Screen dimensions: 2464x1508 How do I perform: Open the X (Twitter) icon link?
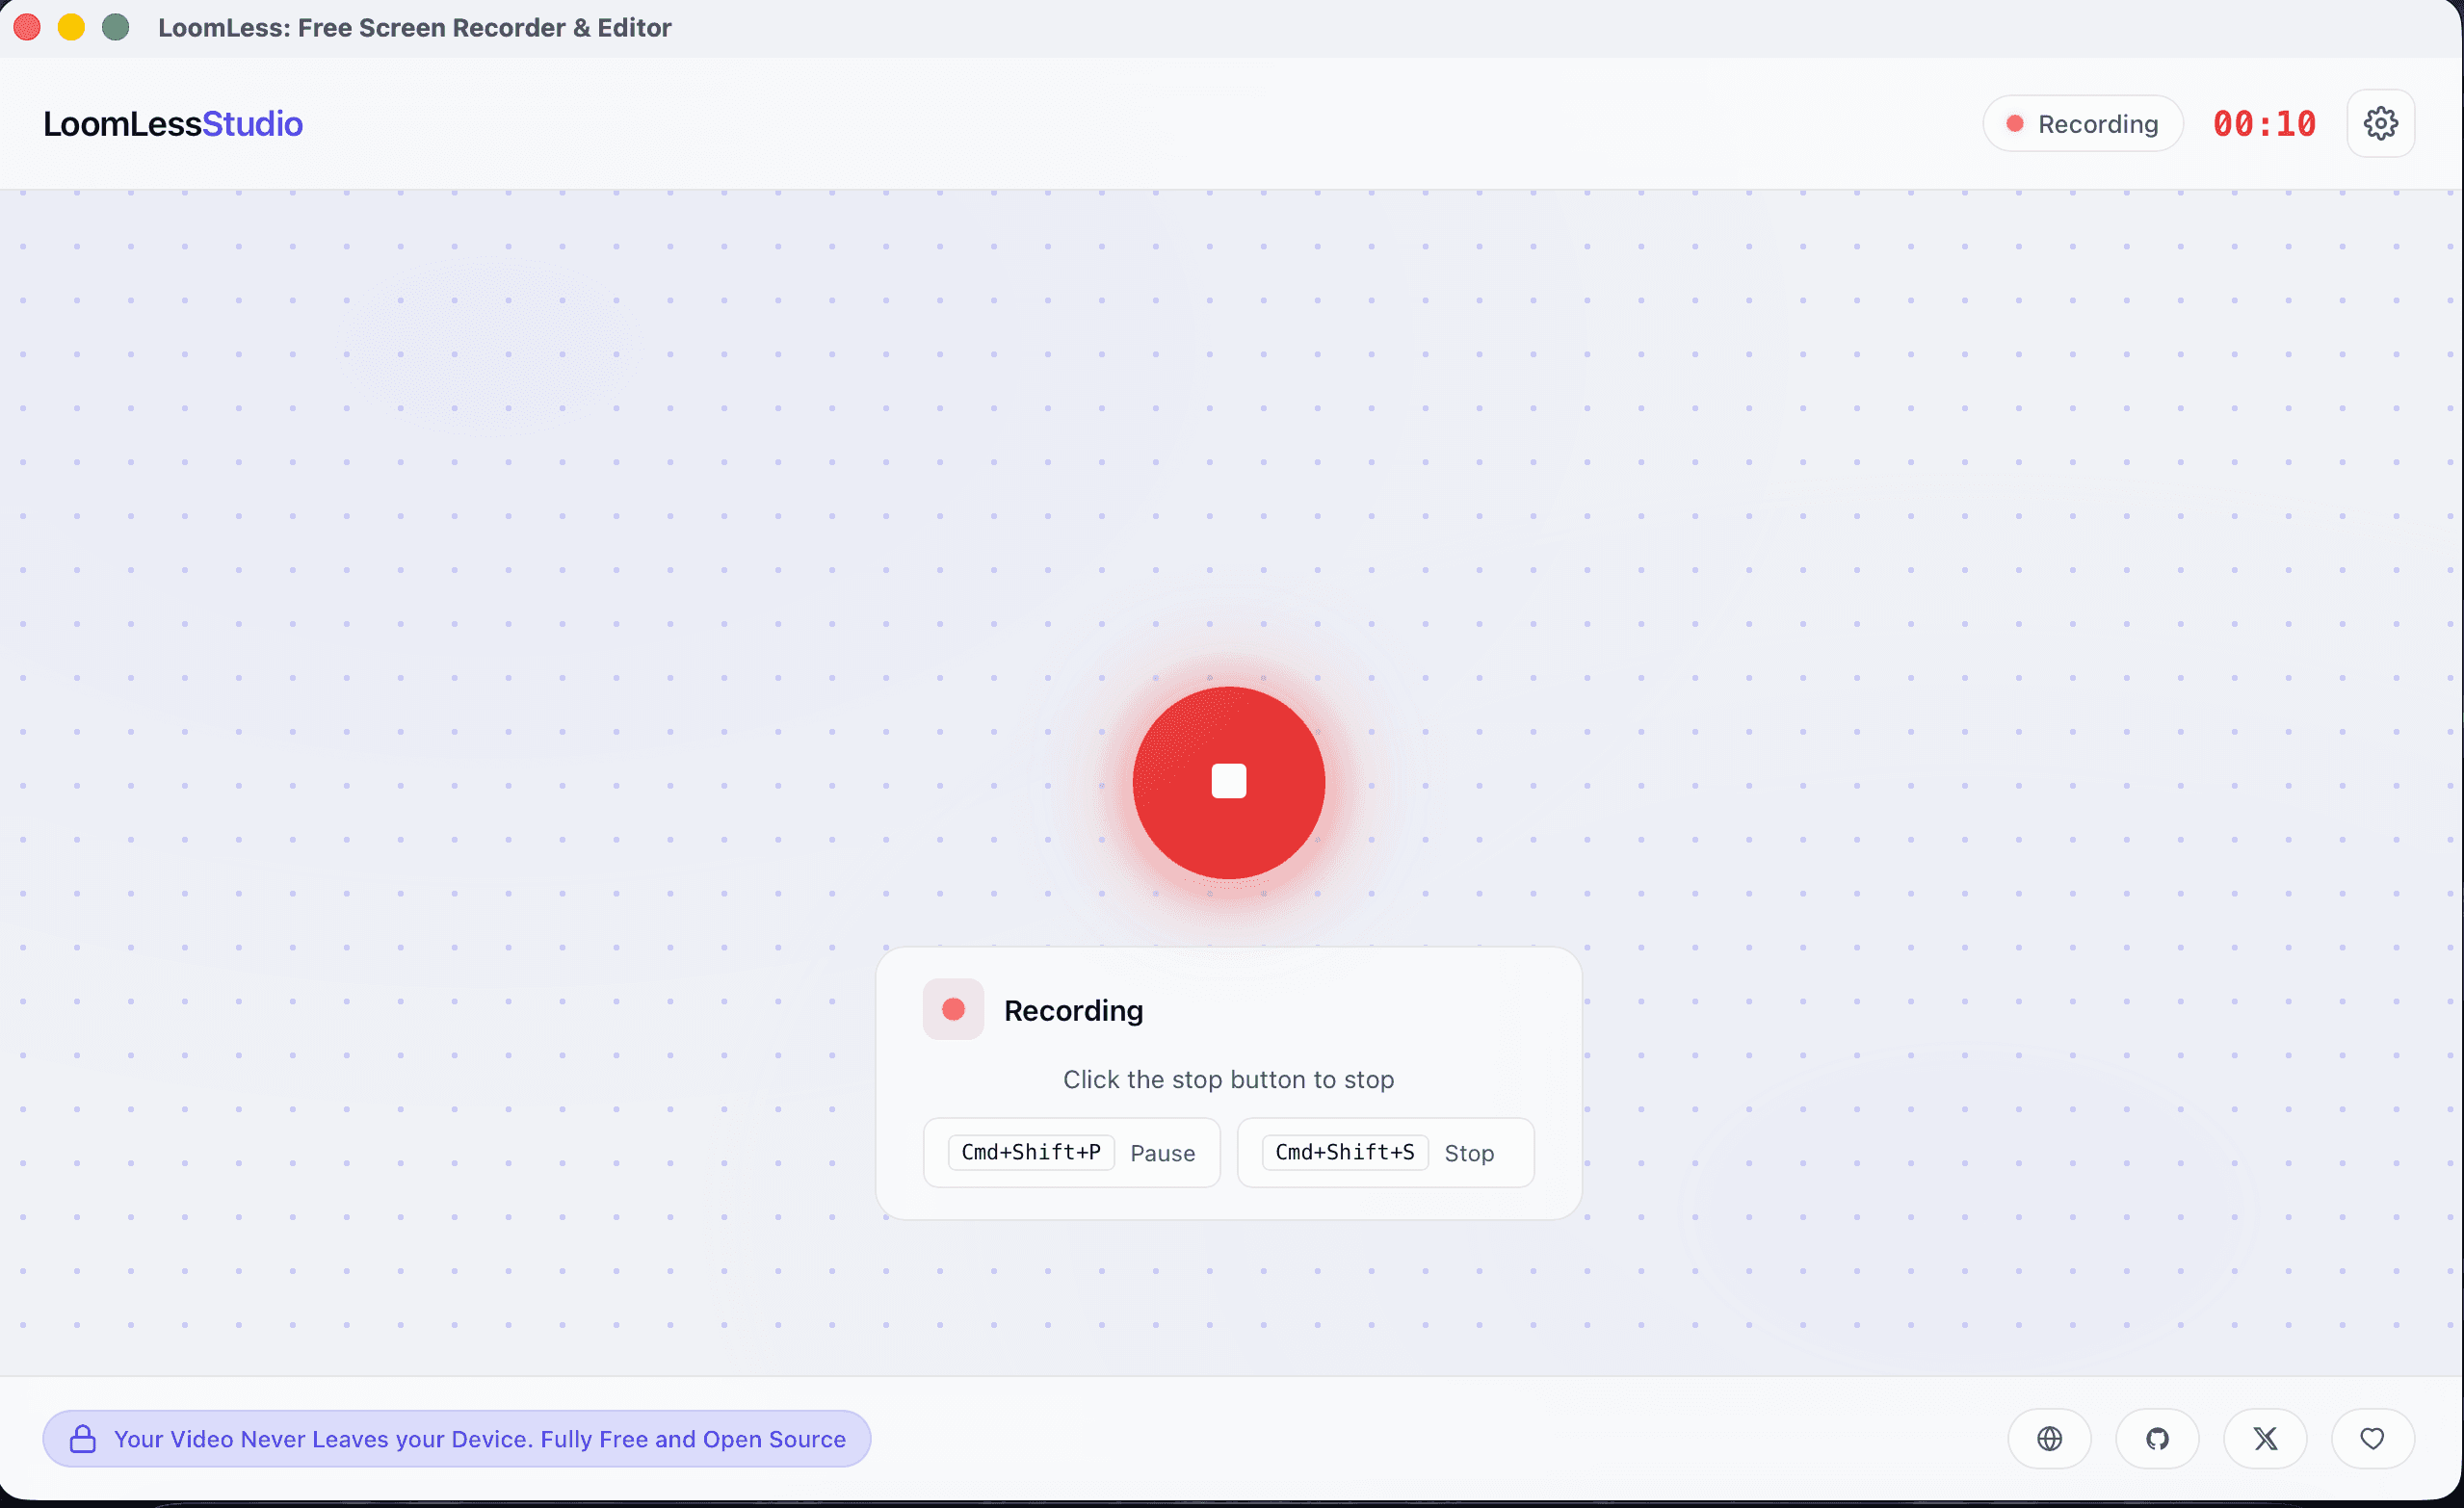(2265, 1438)
